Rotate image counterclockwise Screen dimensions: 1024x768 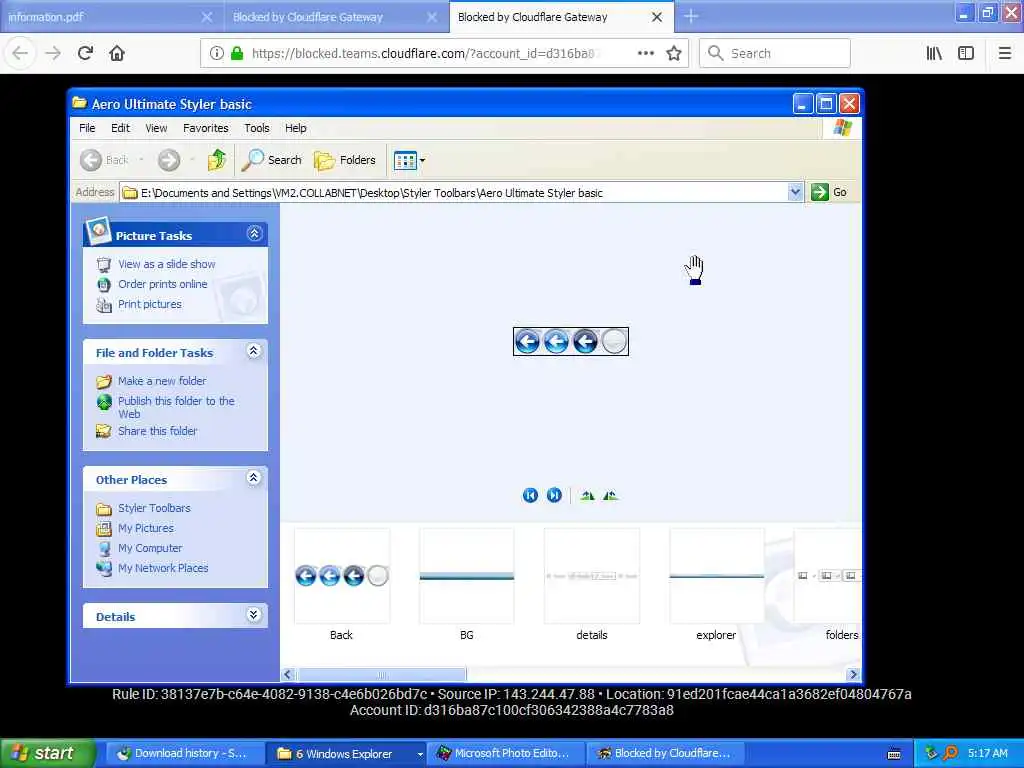tap(611, 496)
